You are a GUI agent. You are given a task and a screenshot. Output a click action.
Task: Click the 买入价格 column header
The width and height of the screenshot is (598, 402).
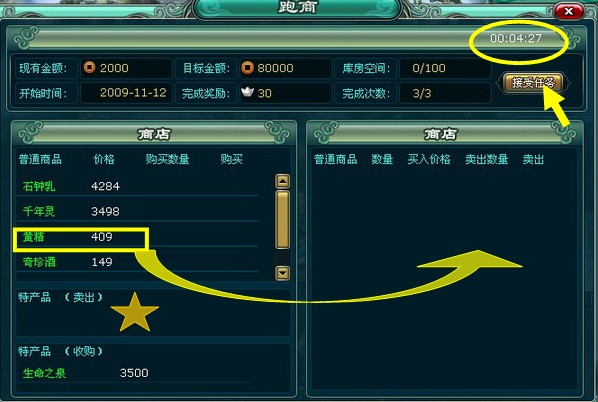pyautogui.click(x=429, y=159)
